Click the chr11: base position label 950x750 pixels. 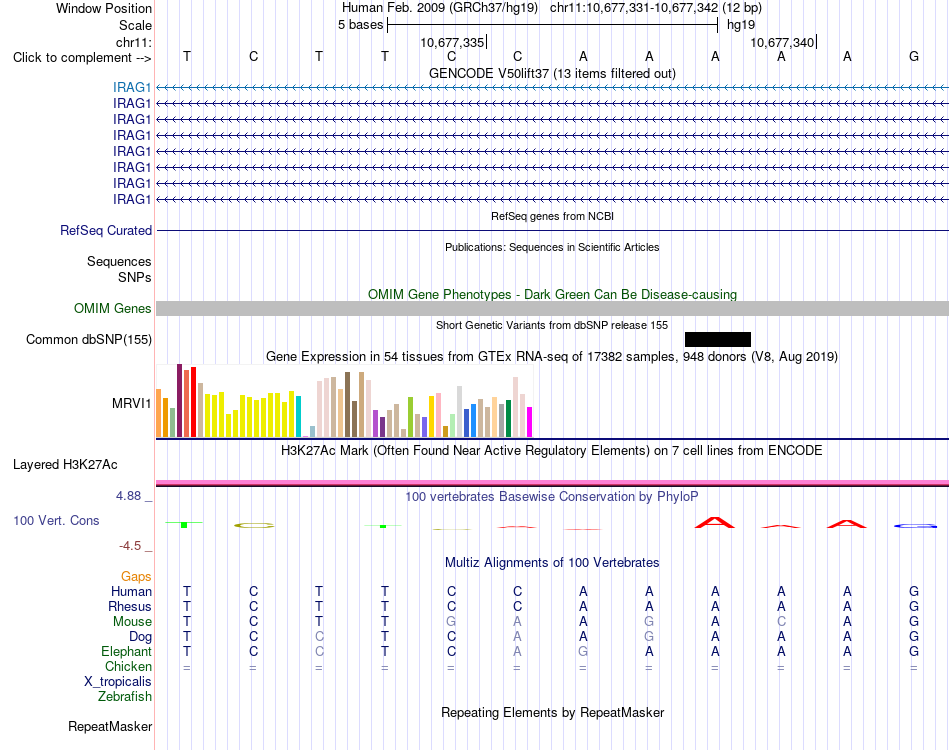[133, 42]
